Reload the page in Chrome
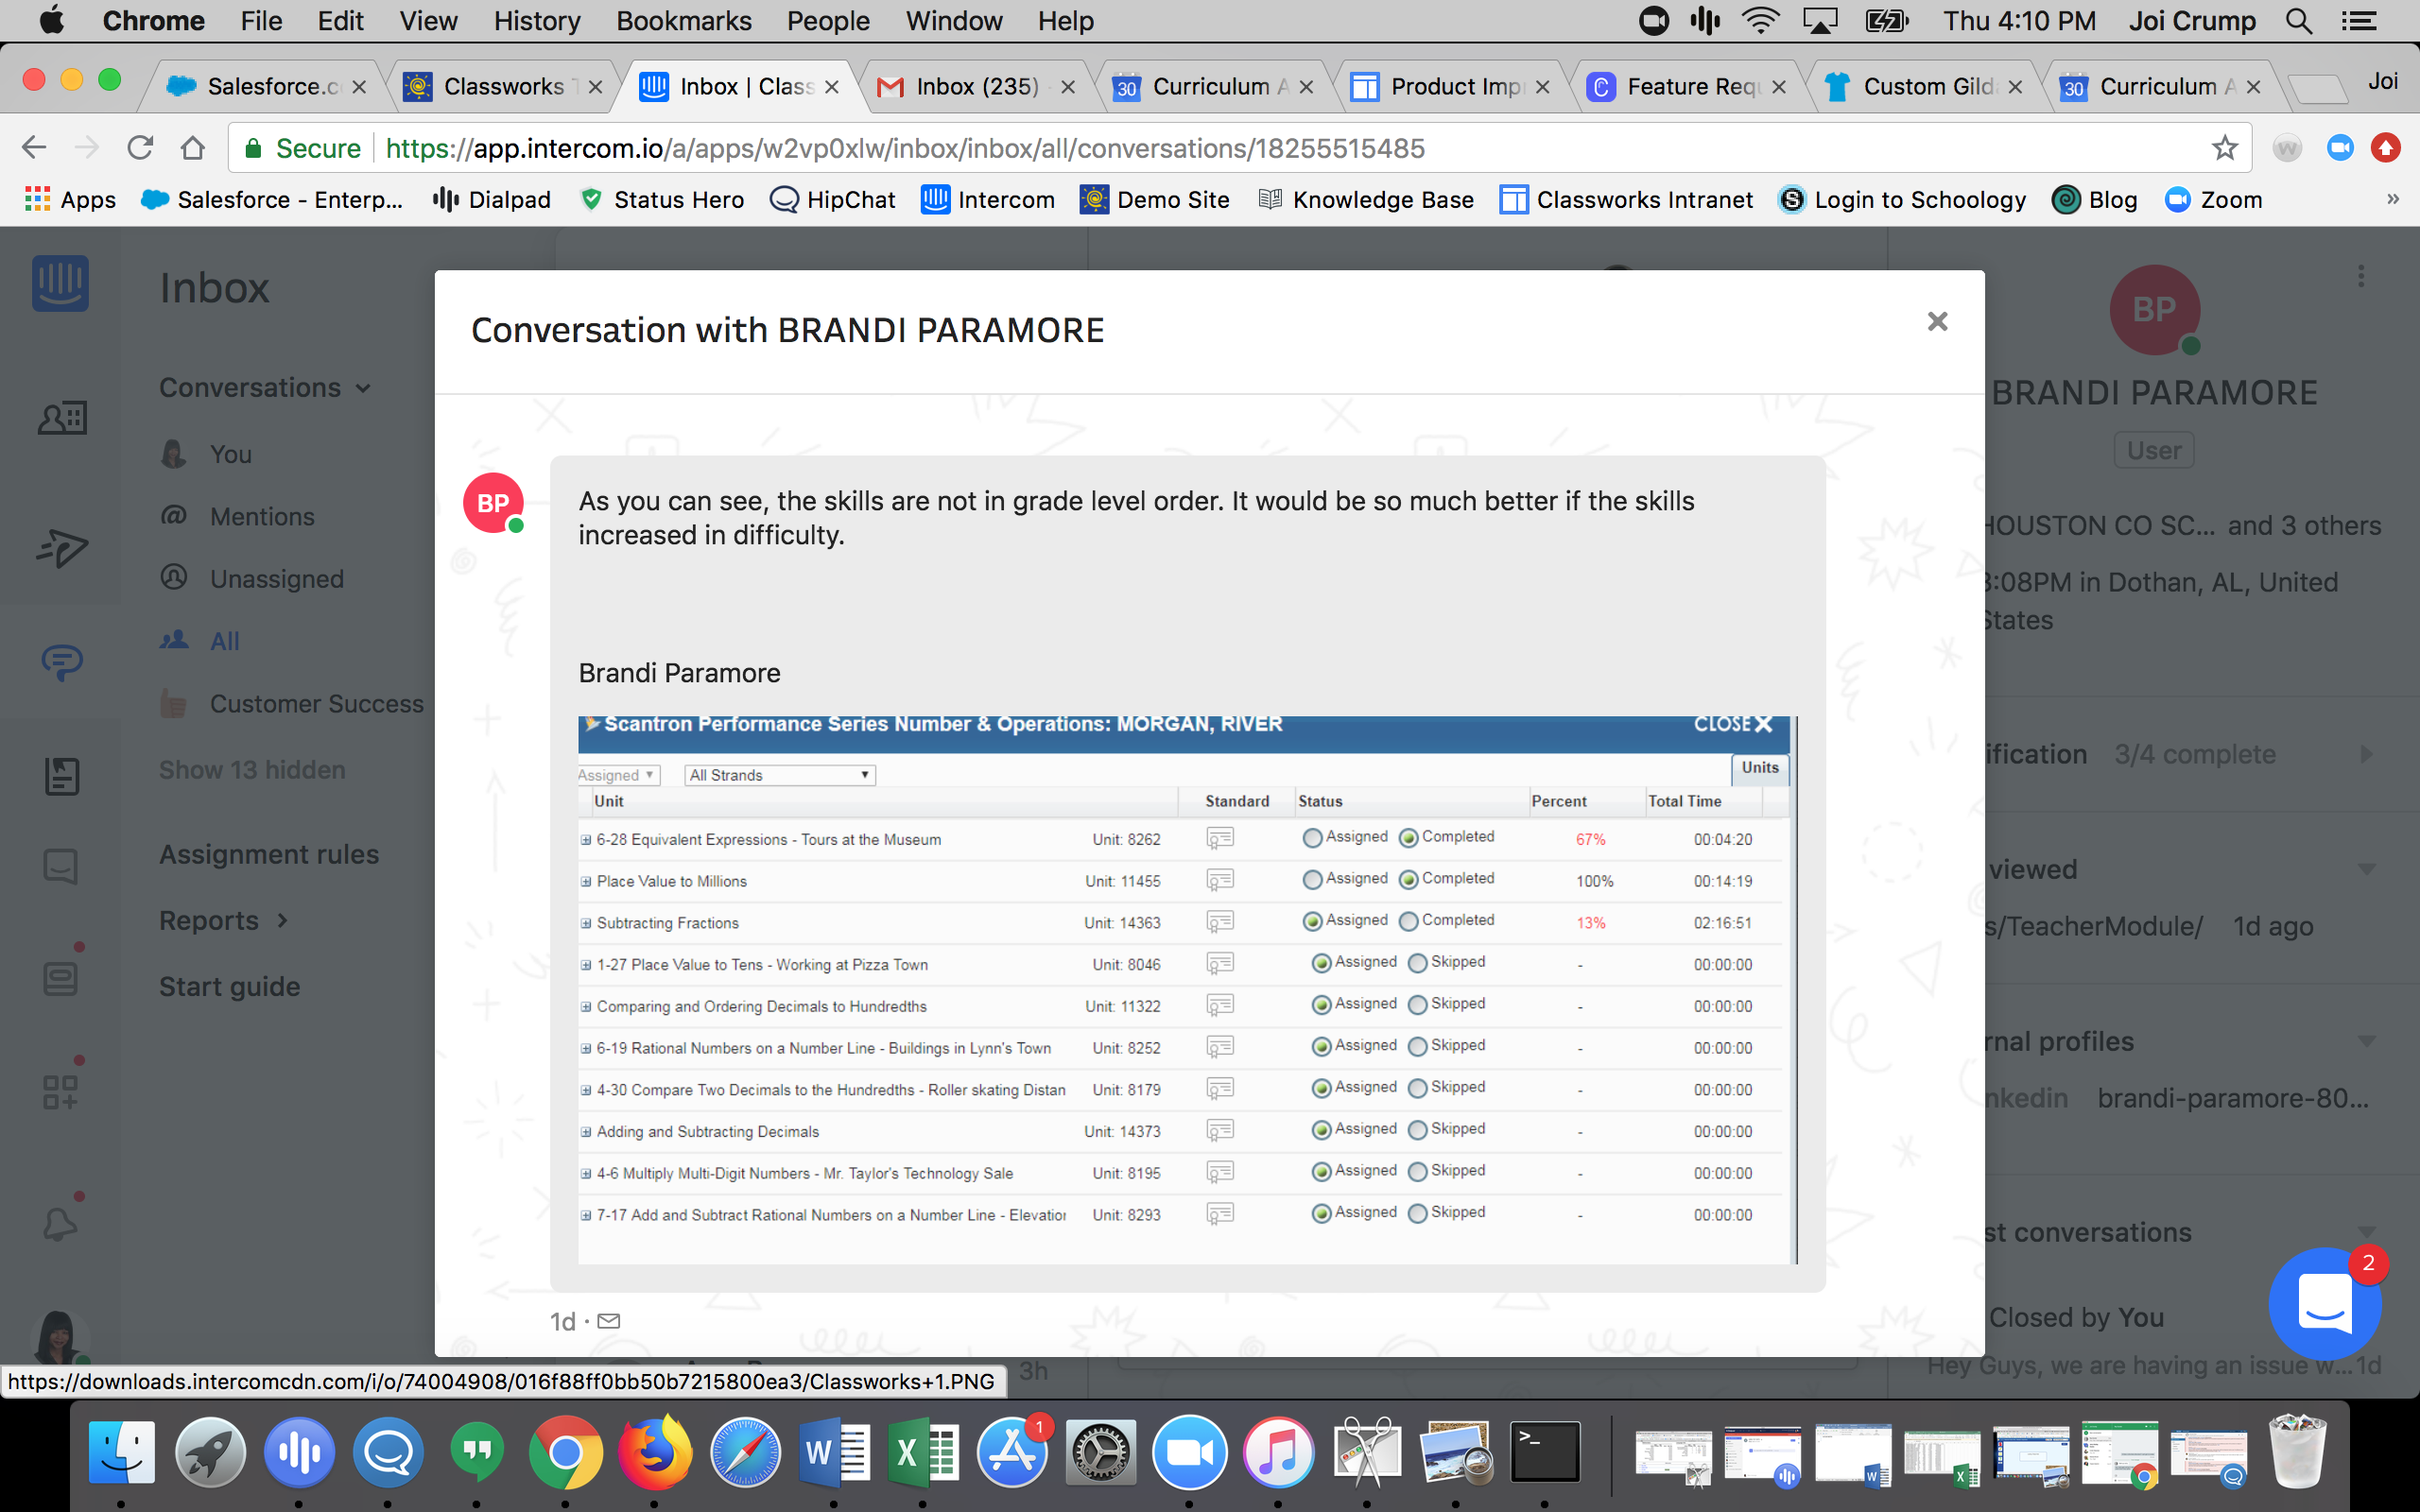2420x1512 pixels. (140, 148)
